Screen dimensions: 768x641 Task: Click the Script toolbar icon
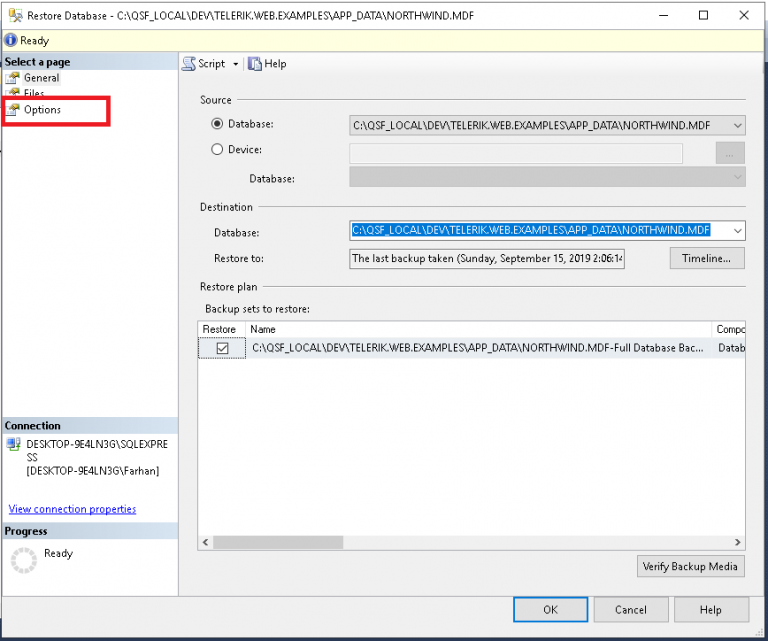coord(189,64)
